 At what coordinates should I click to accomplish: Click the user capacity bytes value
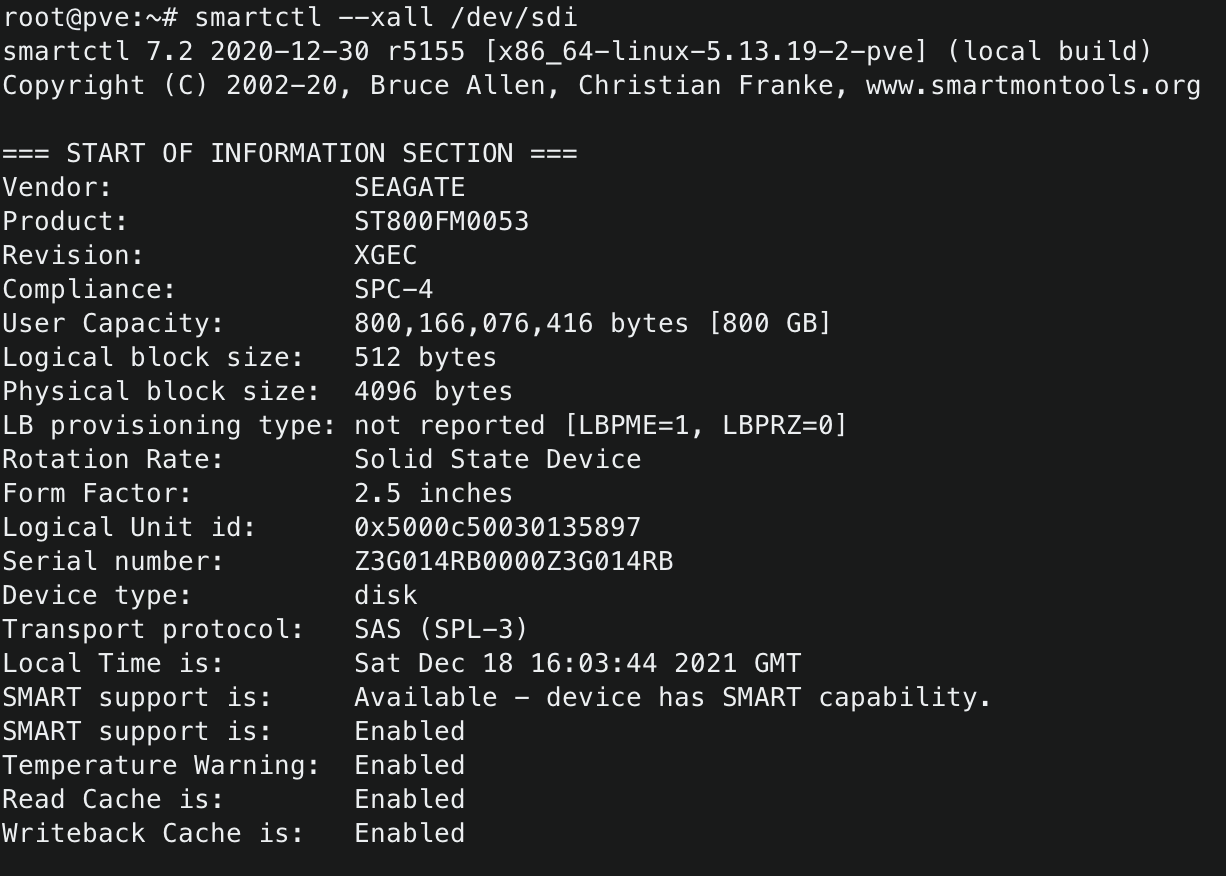[x=520, y=324]
